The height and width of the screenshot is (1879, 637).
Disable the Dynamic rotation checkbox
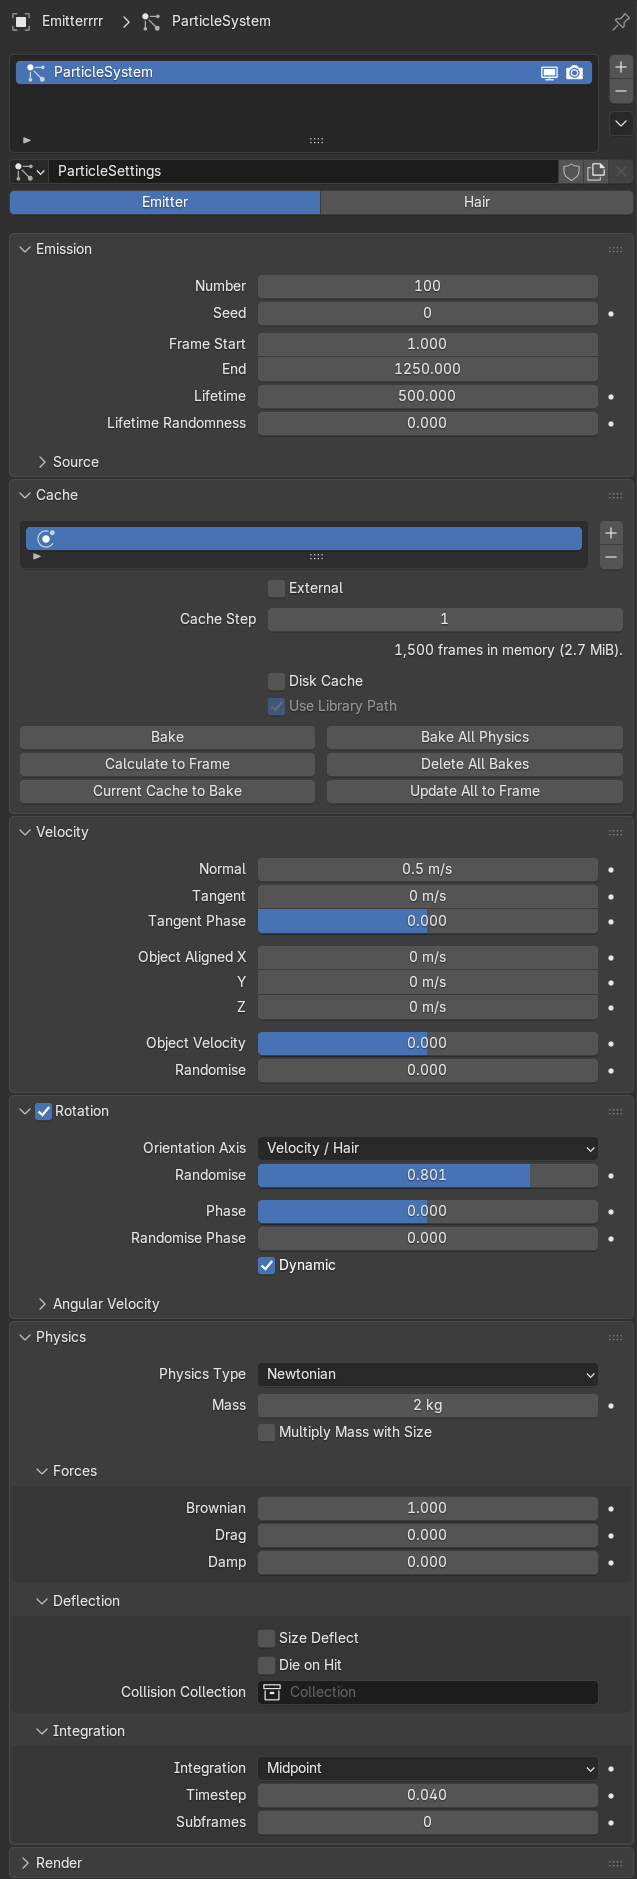[267, 1265]
